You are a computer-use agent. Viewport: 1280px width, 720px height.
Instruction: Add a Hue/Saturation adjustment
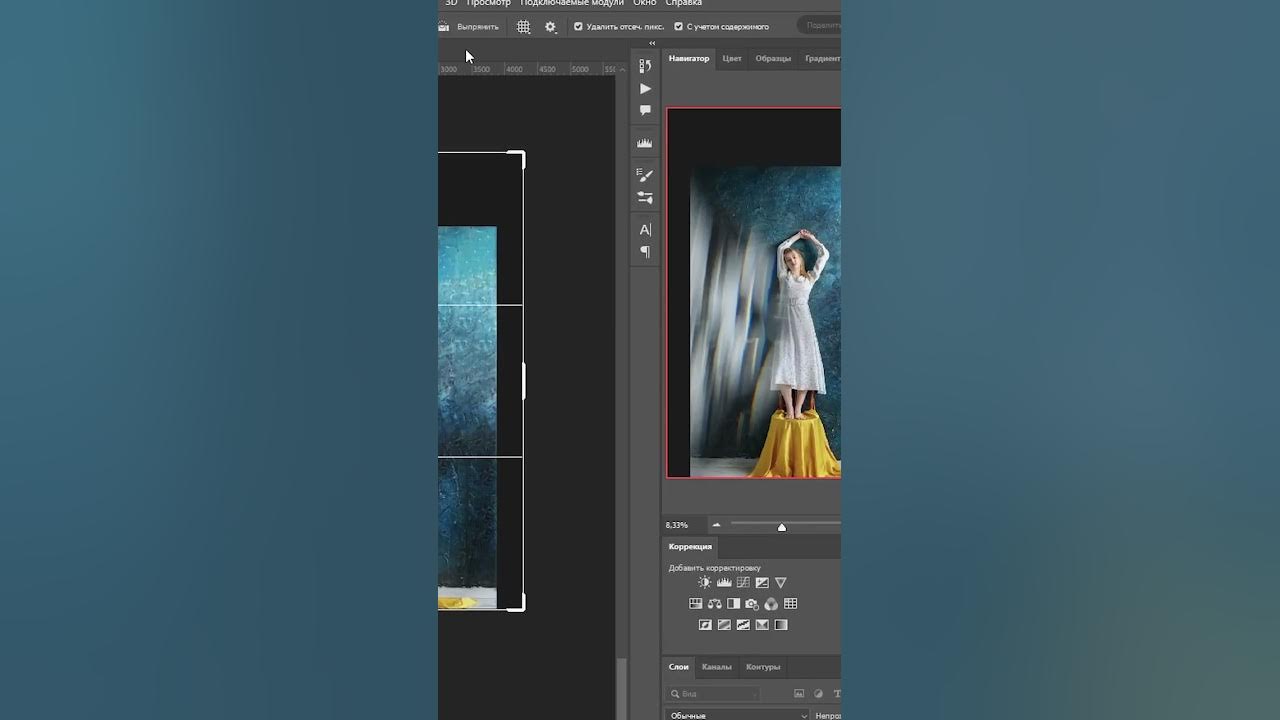696,604
